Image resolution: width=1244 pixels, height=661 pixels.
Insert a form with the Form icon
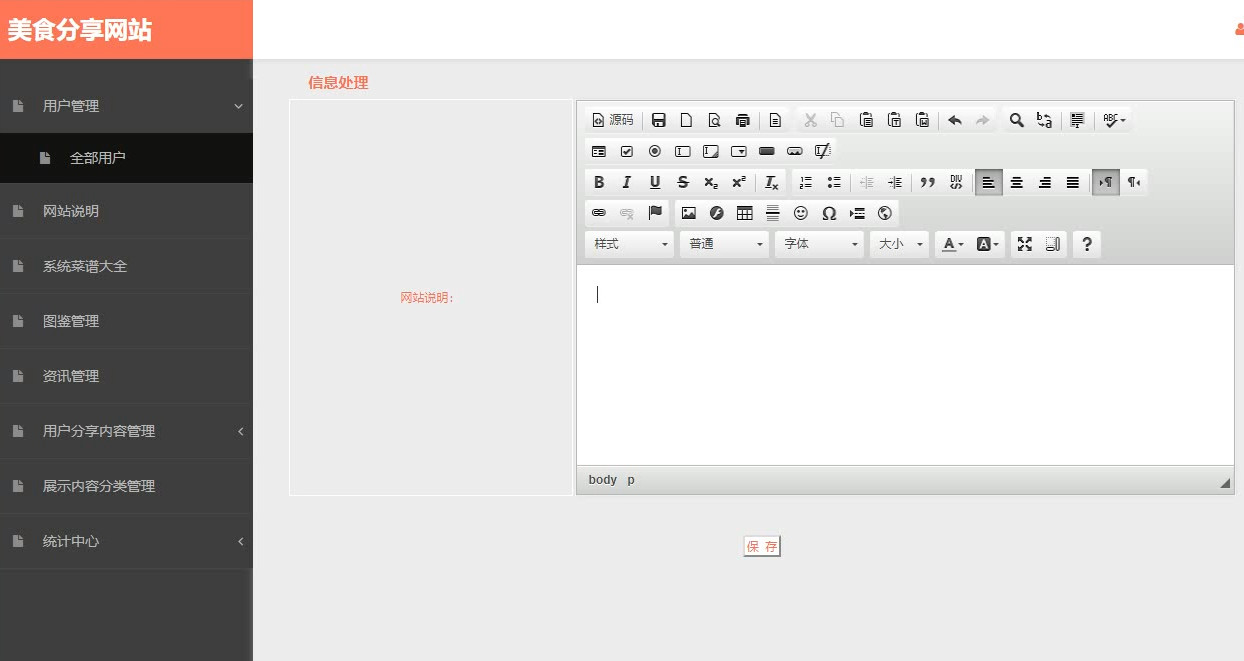tap(599, 151)
